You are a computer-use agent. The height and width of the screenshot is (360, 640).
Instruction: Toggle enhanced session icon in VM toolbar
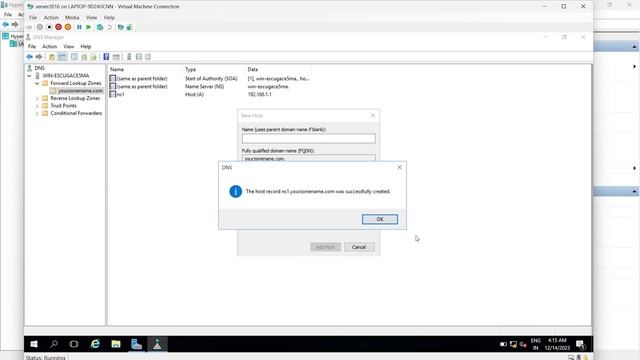click(120, 27)
